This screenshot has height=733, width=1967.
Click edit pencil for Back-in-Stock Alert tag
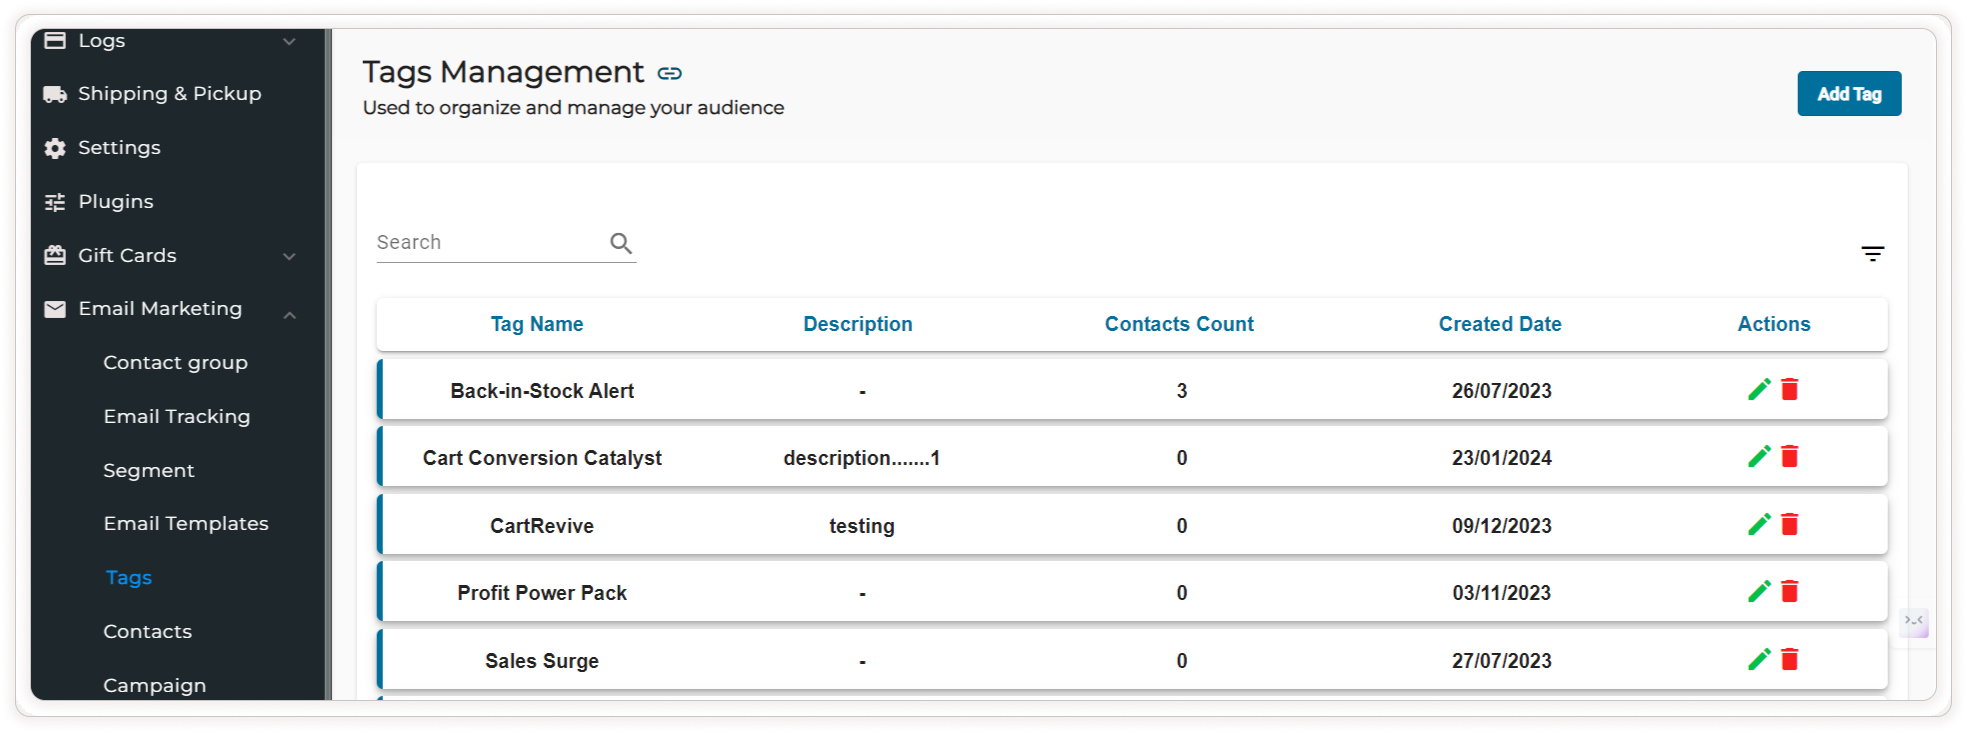(x=1759, y=390)
